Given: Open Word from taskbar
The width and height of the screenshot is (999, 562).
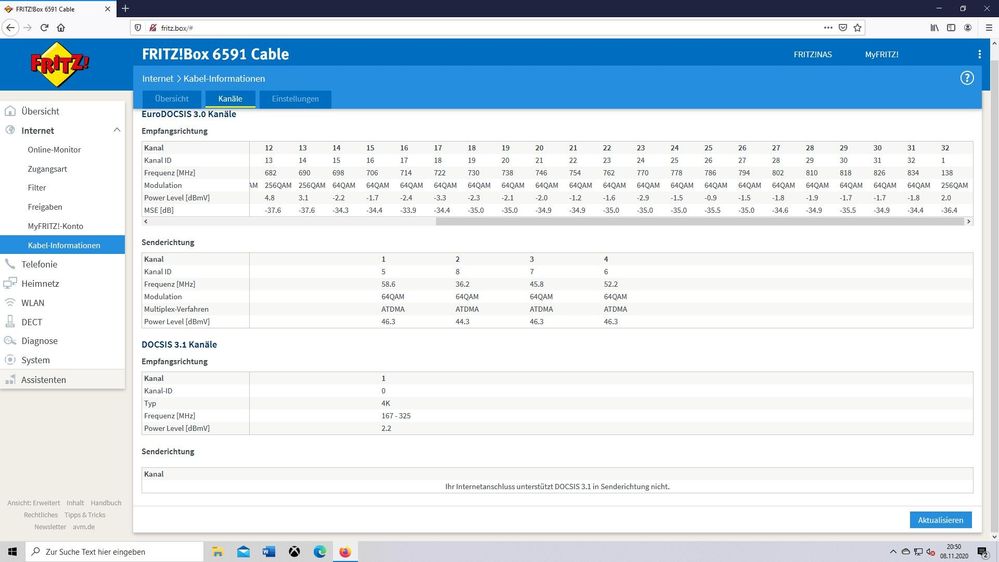Looking at the screenshot, I should 269,551.
